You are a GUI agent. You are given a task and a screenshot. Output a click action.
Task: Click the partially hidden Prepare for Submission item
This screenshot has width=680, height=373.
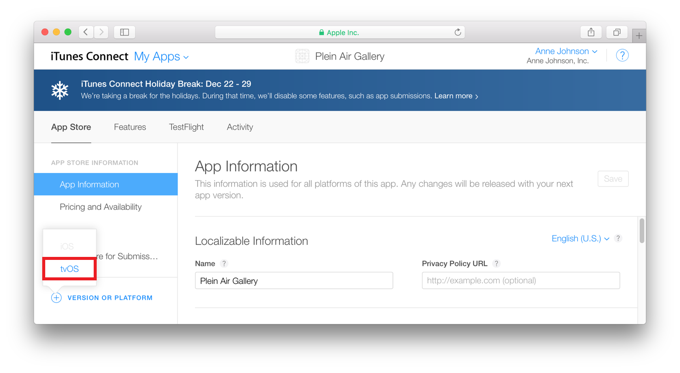pos(127,256)
